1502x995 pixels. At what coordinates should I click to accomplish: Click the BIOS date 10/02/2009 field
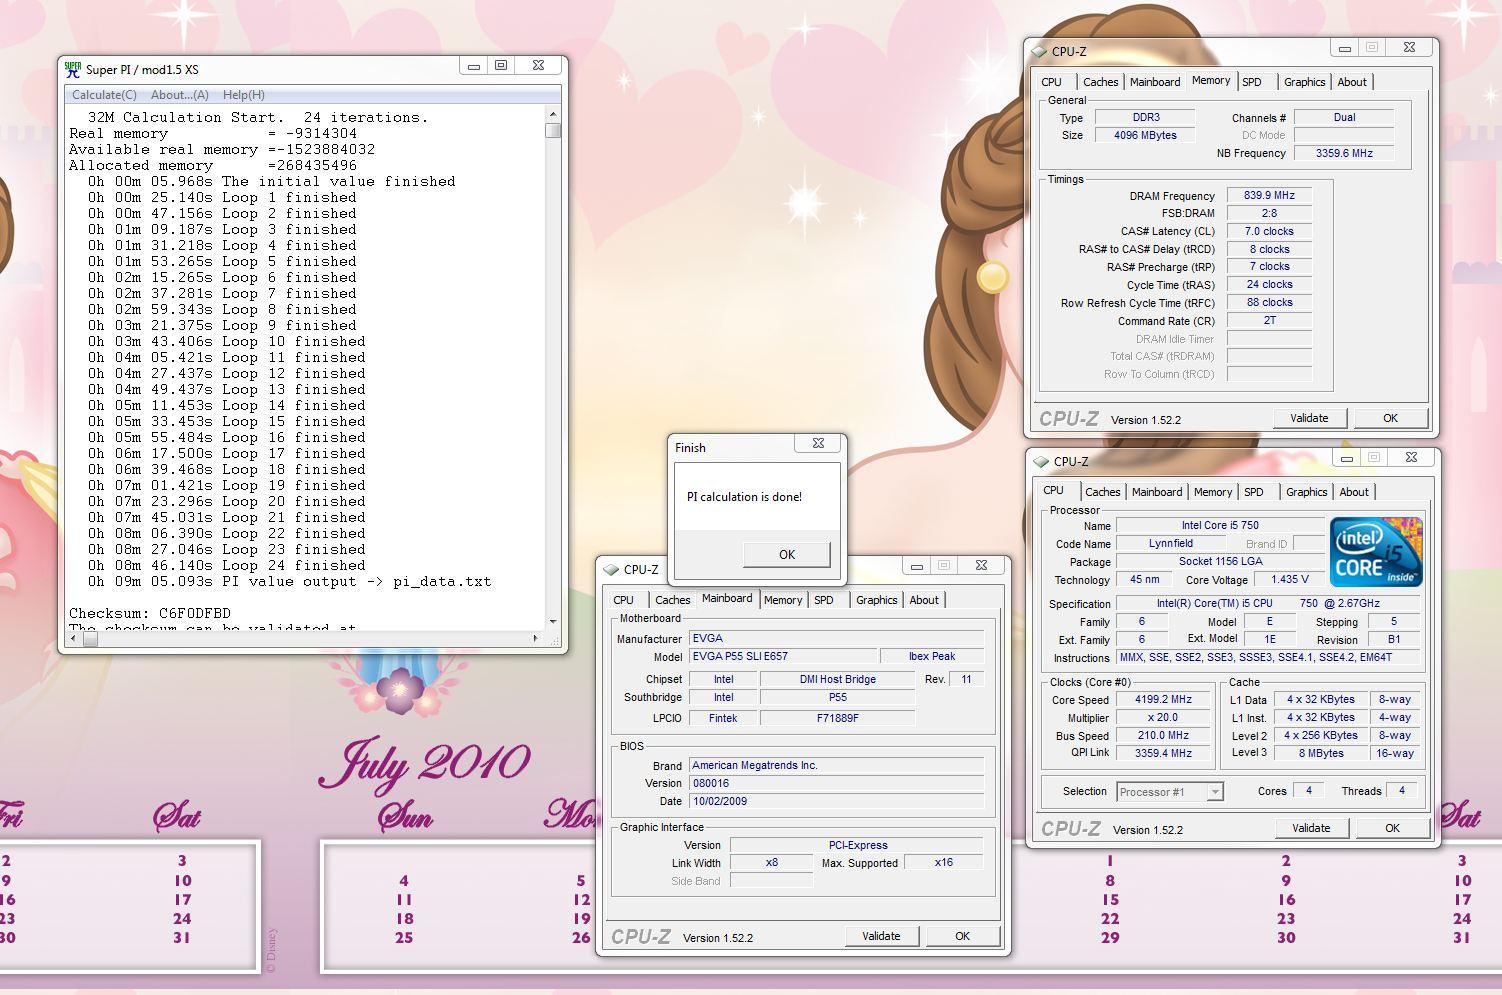click(837, 801)
